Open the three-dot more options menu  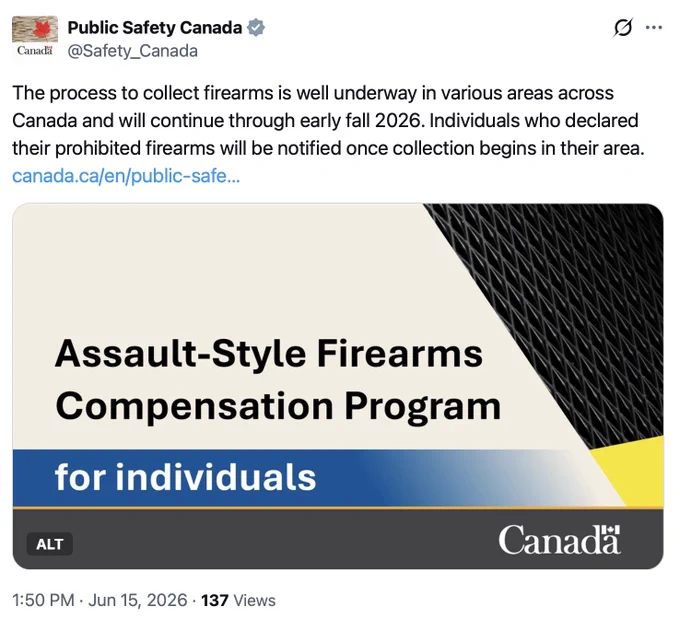coord(654,28)
